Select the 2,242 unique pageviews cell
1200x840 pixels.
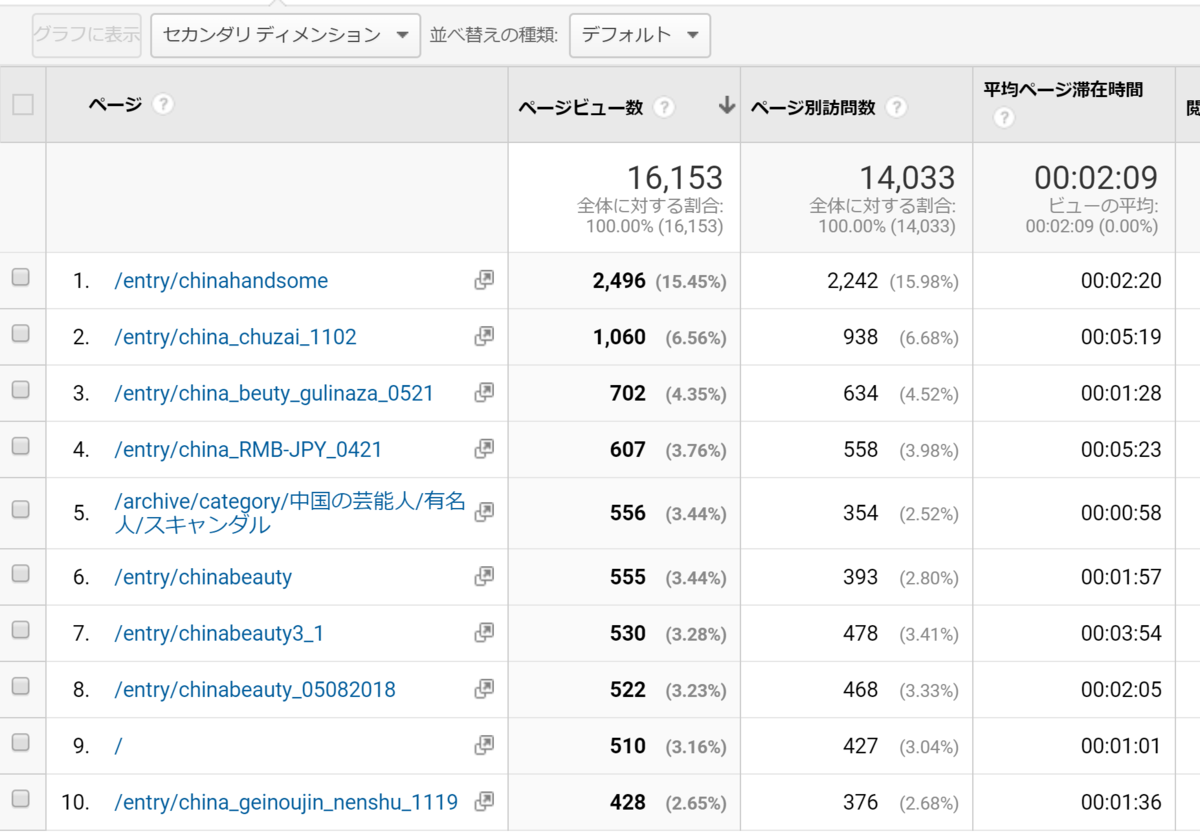coord(852,281)
